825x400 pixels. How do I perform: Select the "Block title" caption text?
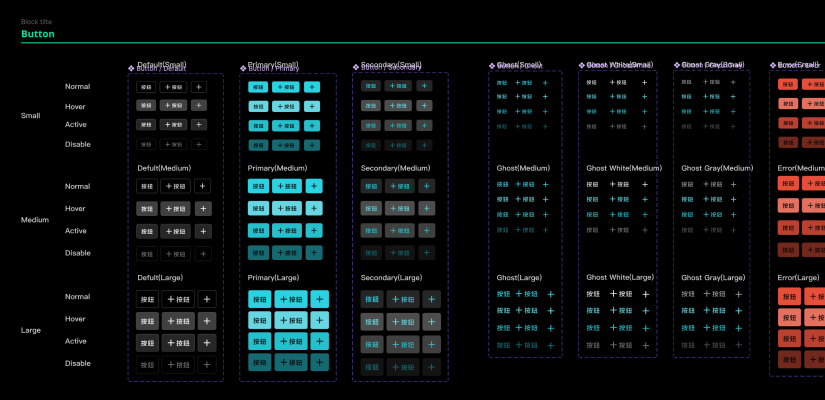[36, 22]
